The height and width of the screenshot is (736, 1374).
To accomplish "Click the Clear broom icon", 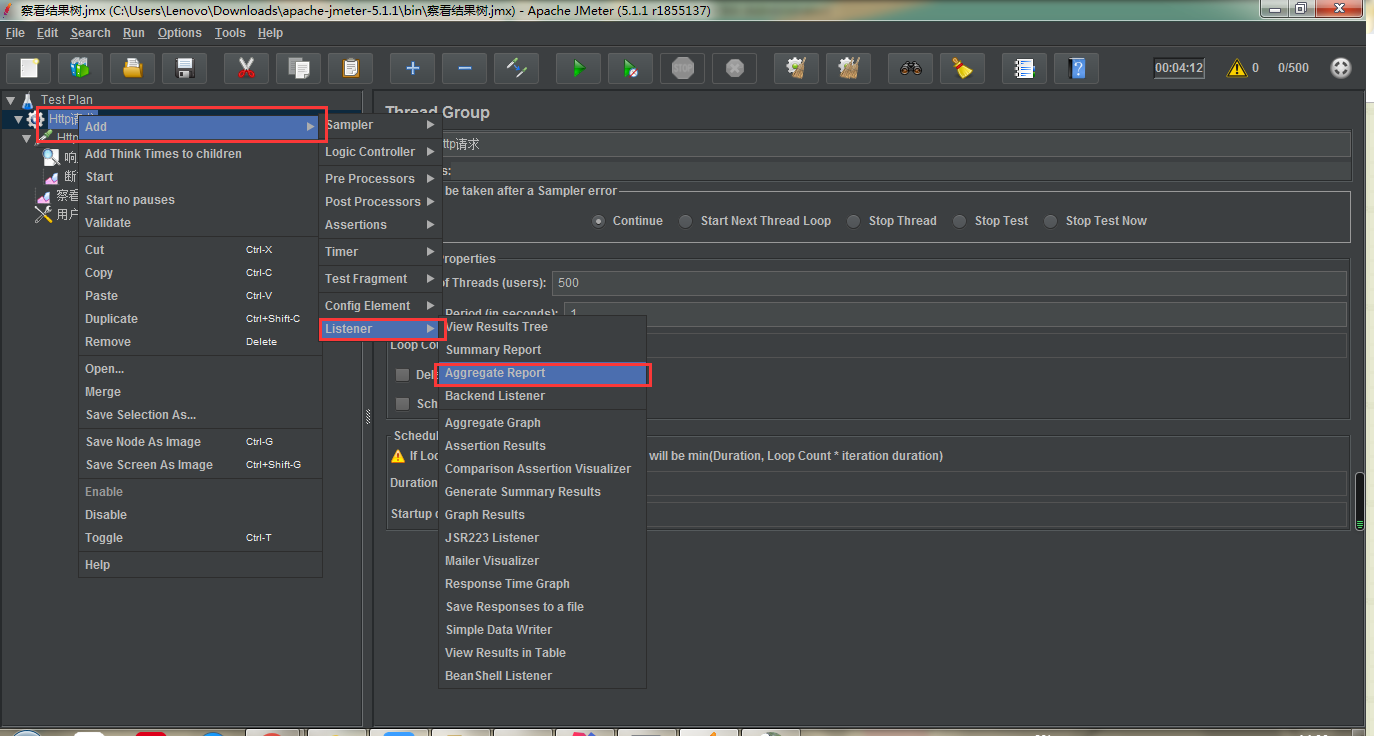I will coord(796,68).
